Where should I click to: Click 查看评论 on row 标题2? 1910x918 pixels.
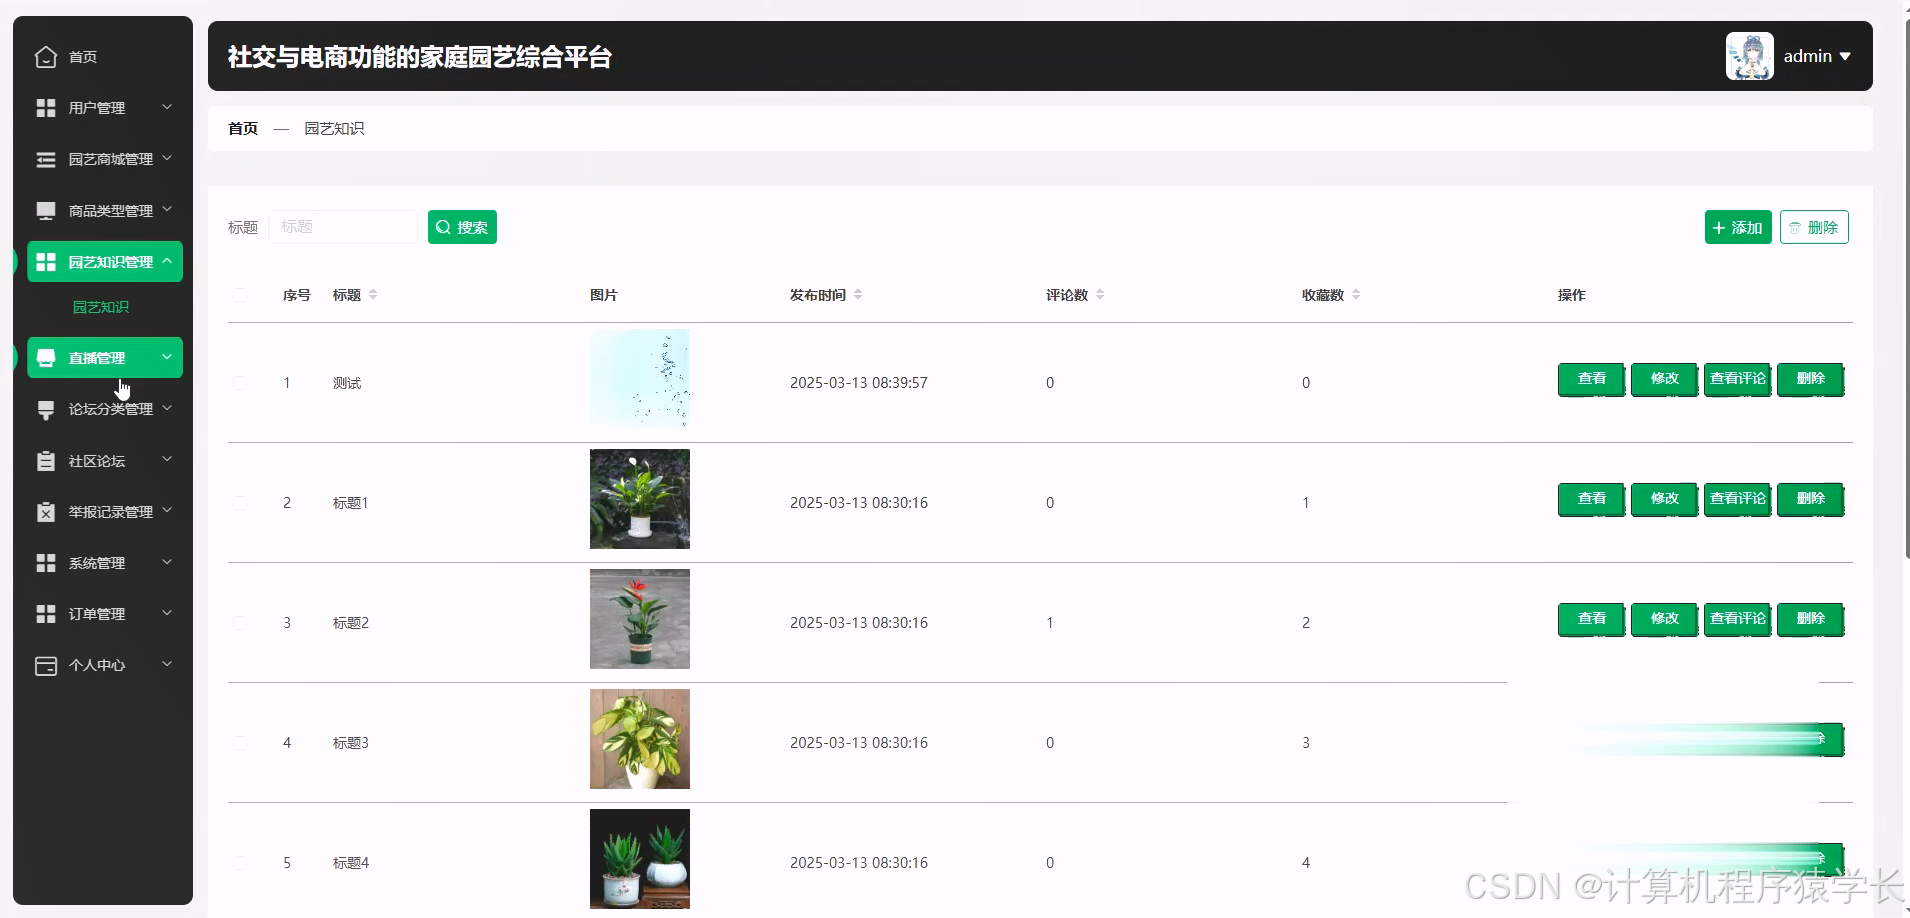pyautogui.click(x=1736, y=619)
